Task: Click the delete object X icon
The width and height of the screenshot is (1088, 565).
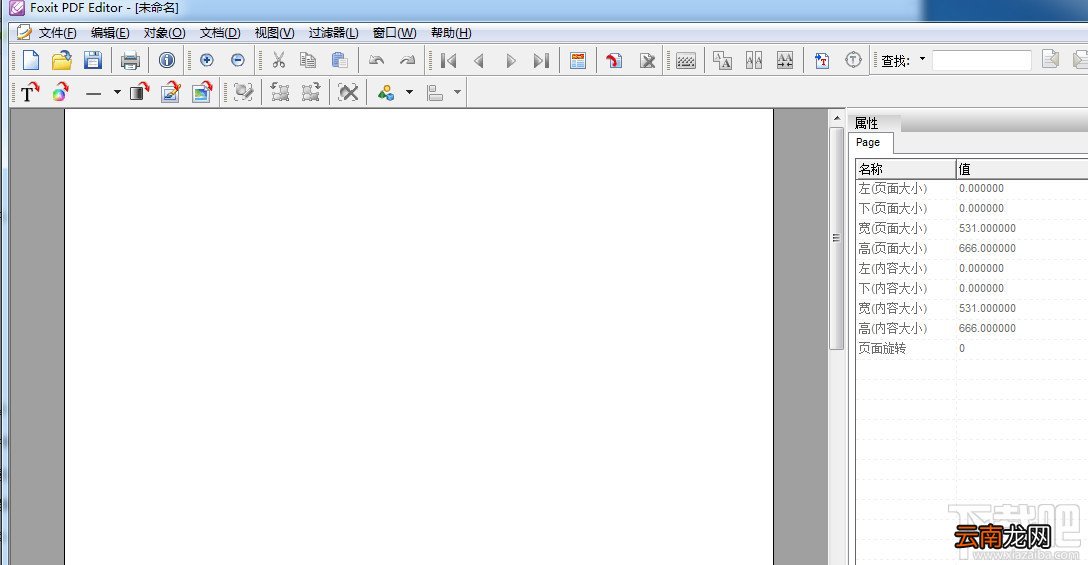Action: pos(348,92)
